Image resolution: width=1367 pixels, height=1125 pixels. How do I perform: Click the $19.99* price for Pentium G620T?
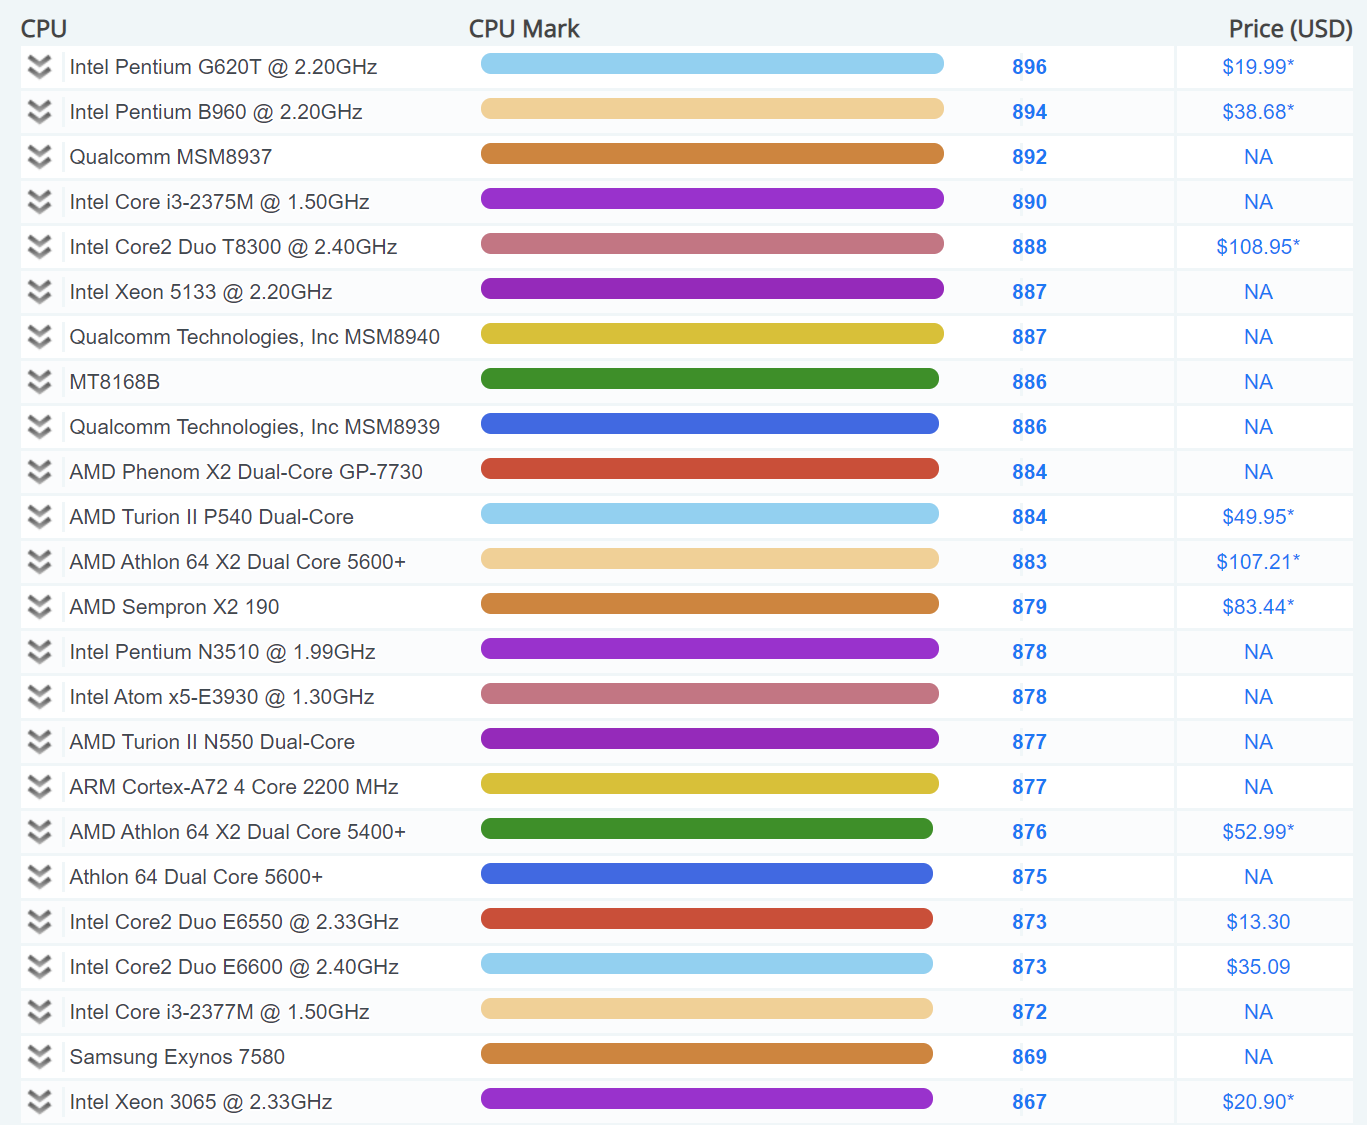(x=1257, y=67)
